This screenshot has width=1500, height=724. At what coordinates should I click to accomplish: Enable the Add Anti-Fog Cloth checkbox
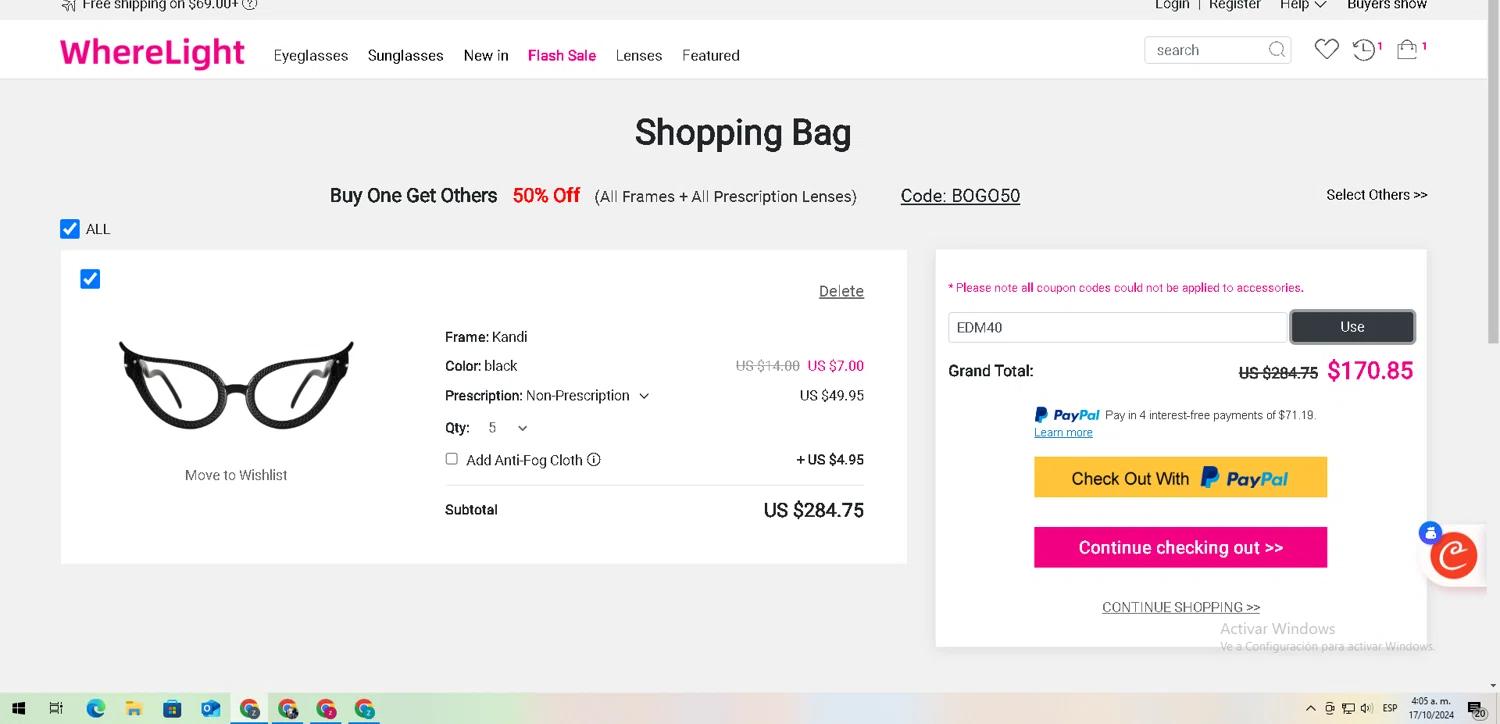coord(452,459)
